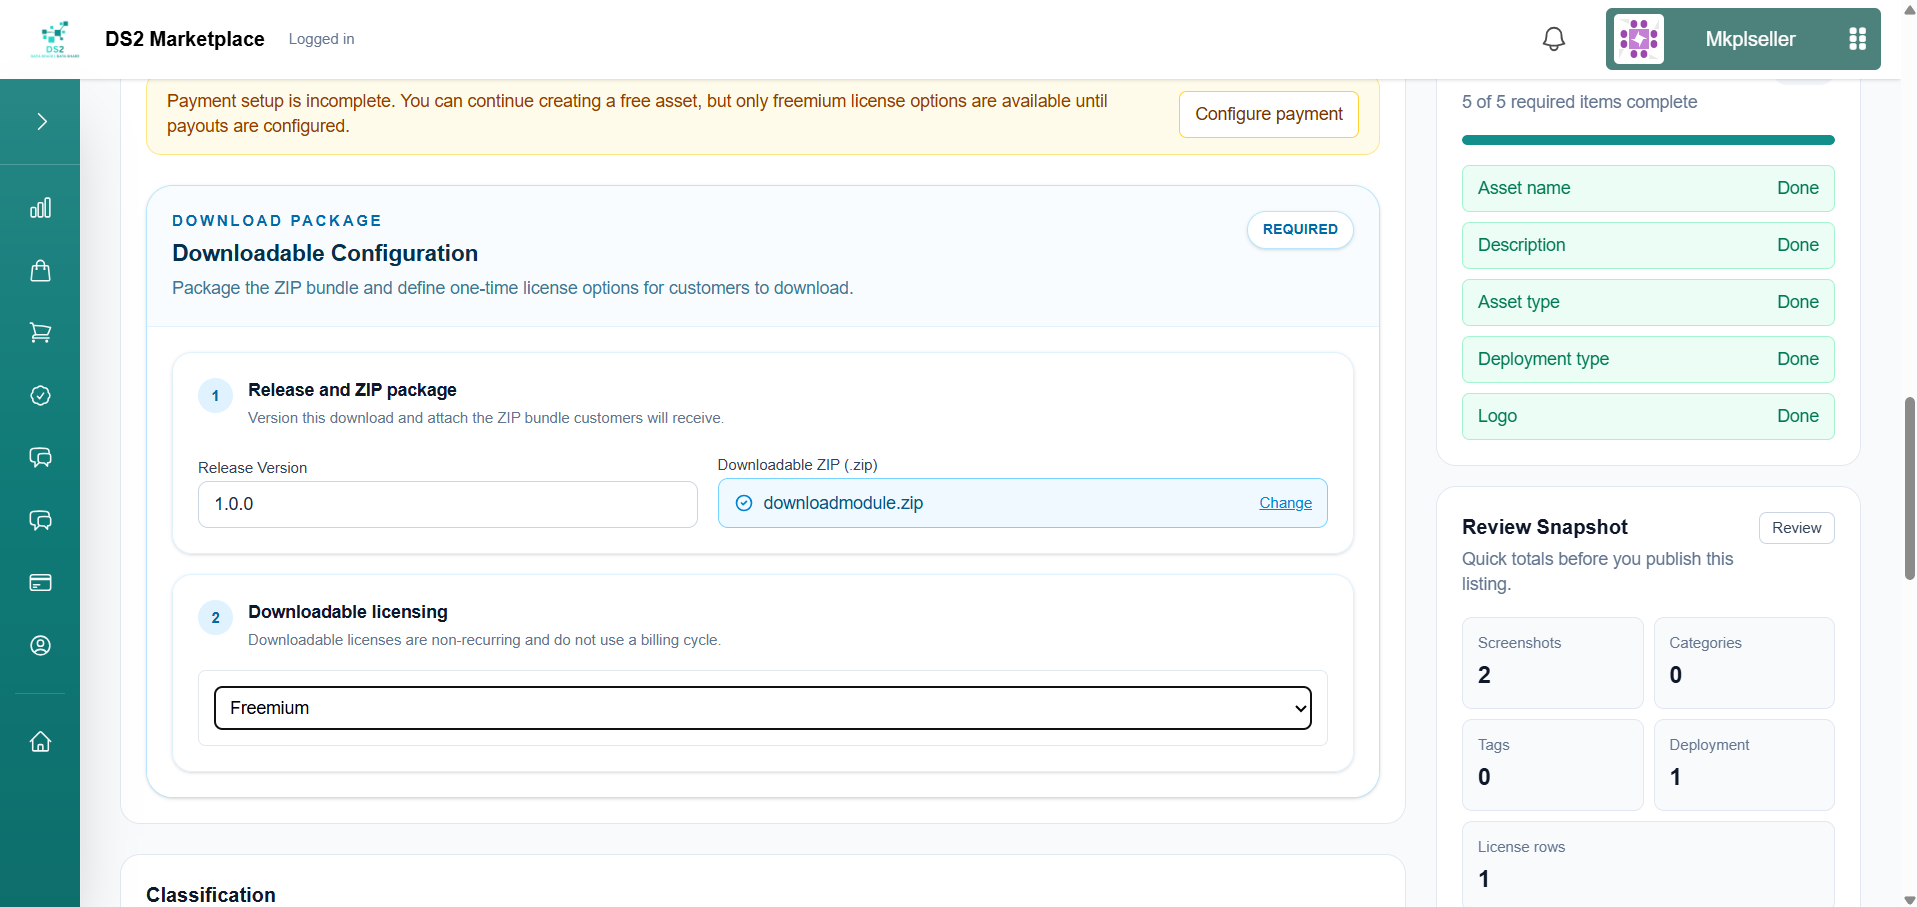This screenshot has width=1917, height=907.
Task: Click step 2 Downloadable licensing heading
Action: pos(347,612)
